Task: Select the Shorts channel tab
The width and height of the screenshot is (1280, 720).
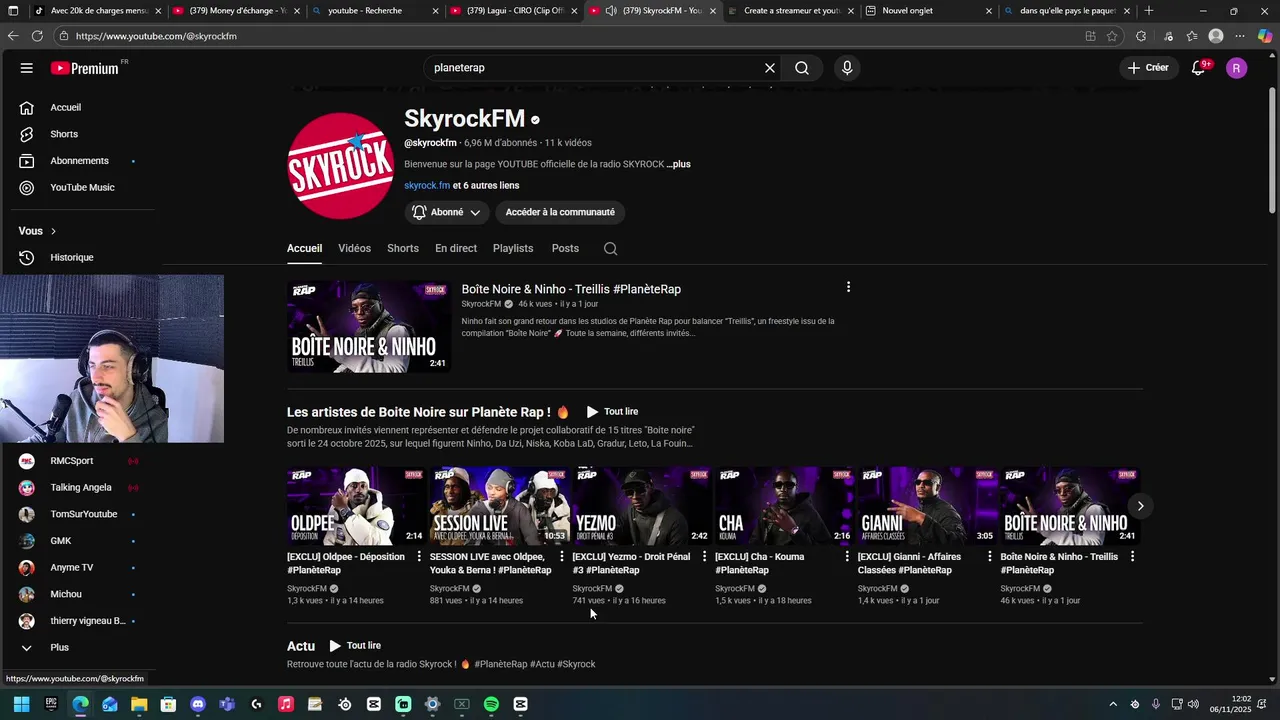Action: pyautogui.click(x=403, y=248)
